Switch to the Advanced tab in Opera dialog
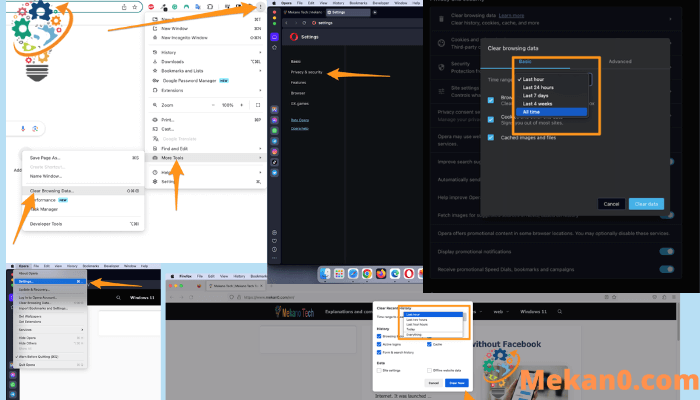 click(x=620, y=62)
